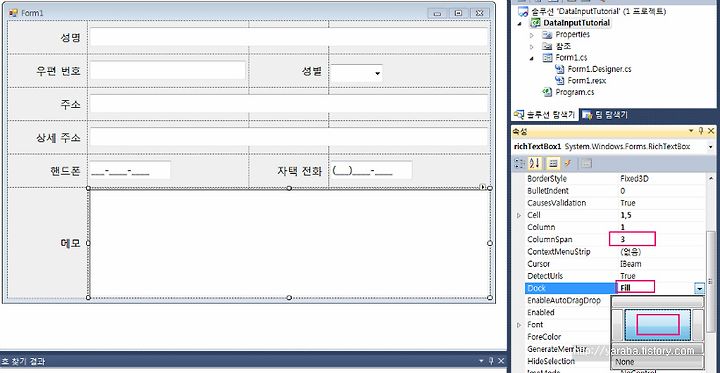The image size is (720, 373).
Task: Select the 참조 references node
Action: [563, 46]
